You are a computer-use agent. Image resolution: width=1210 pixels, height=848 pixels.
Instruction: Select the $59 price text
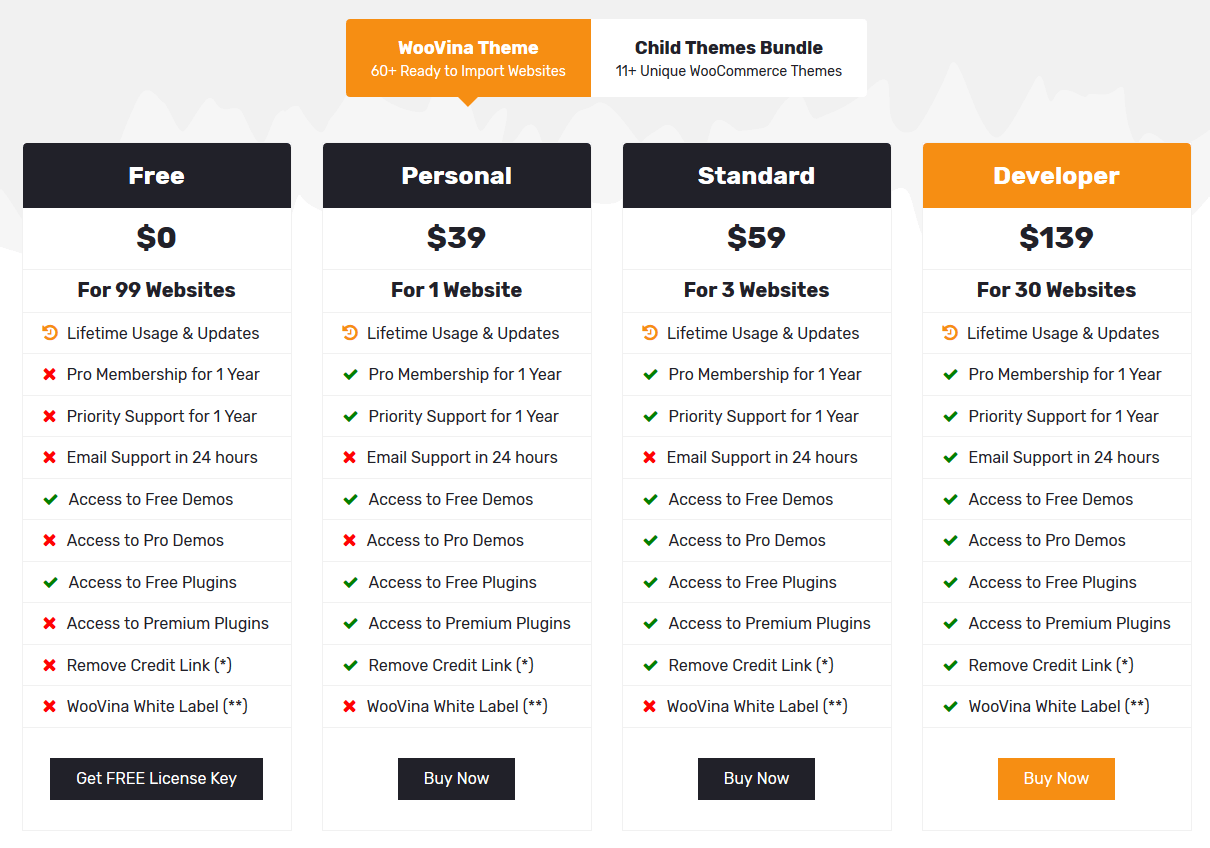click(x=757, y=238)
